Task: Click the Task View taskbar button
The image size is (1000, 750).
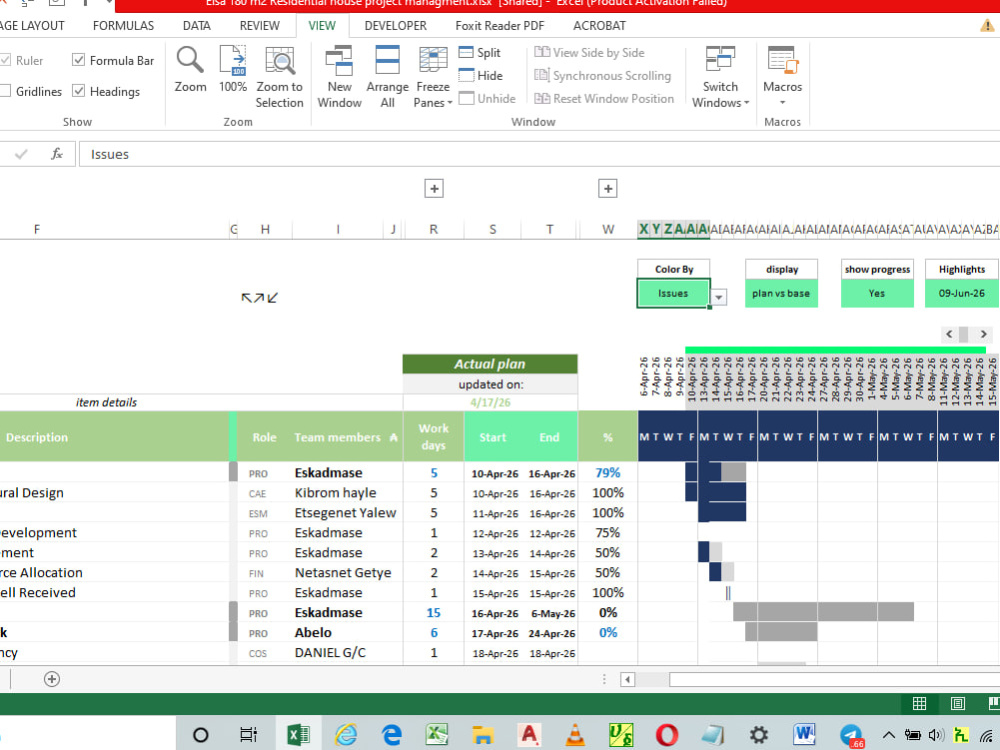Action: pyautogui.click(x=248, y=735)
